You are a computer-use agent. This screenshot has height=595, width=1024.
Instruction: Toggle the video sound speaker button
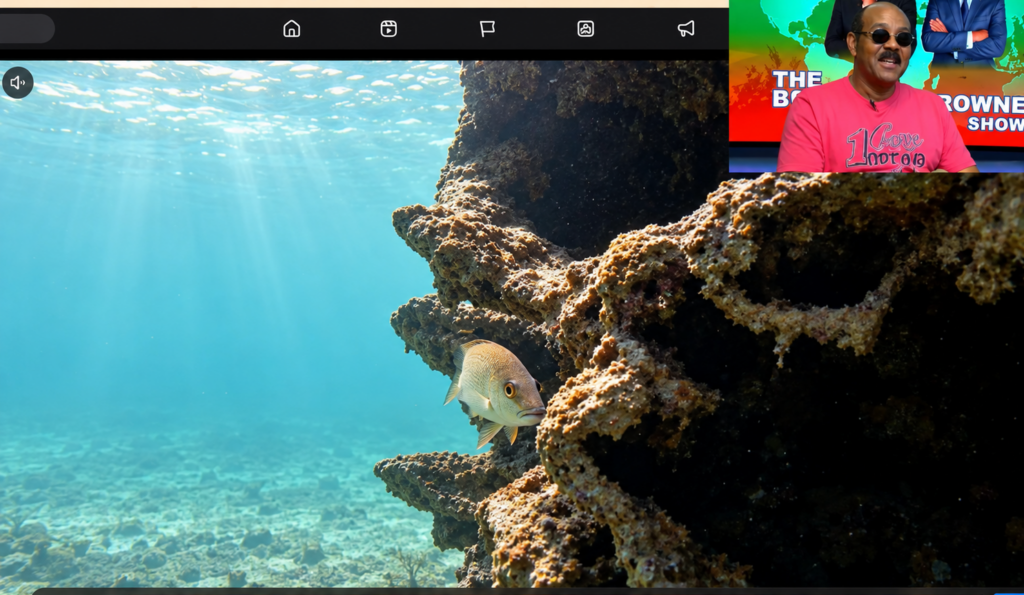coord(18,83)
